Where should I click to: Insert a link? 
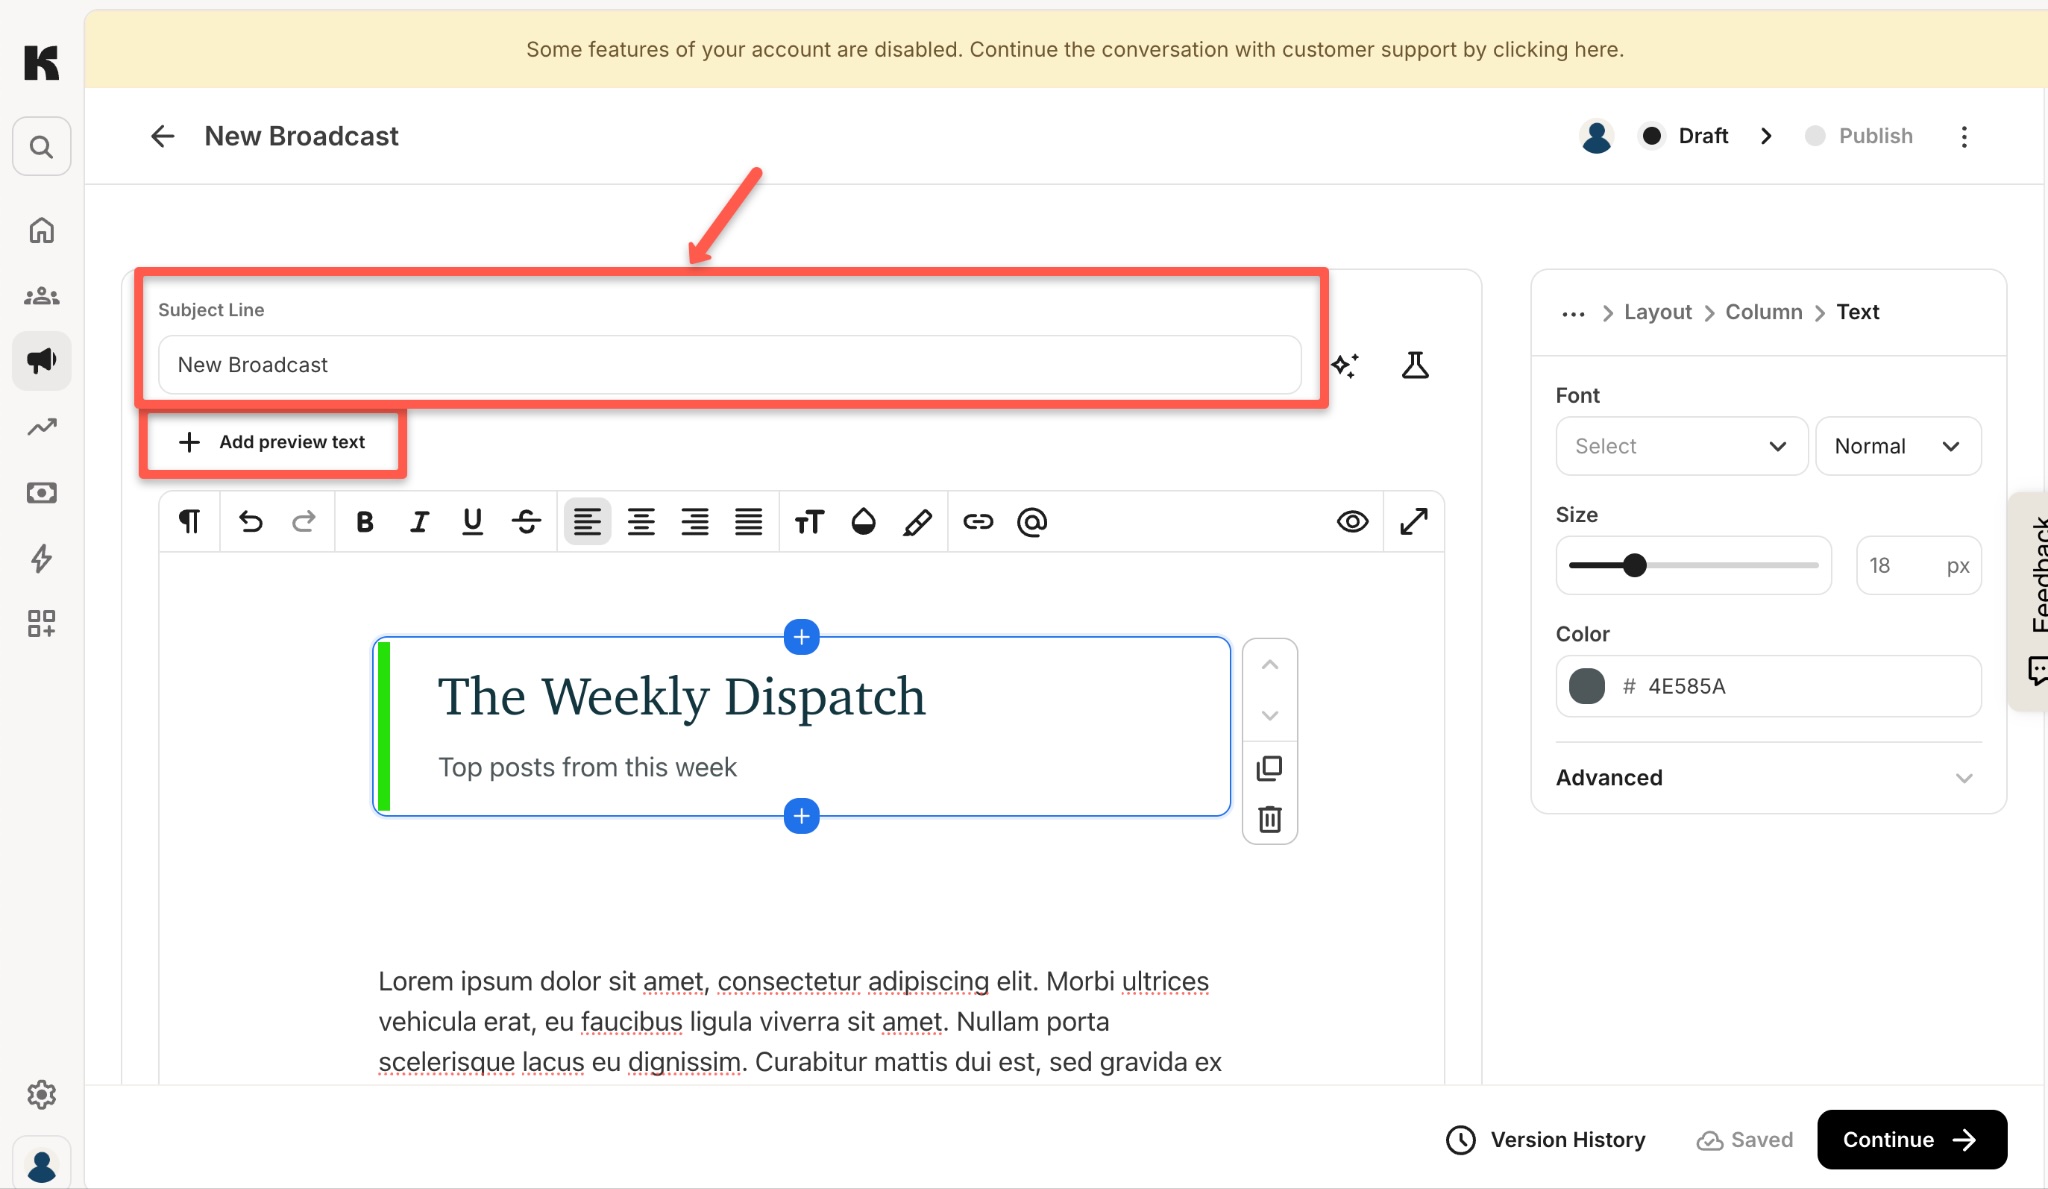click(978, 521)
